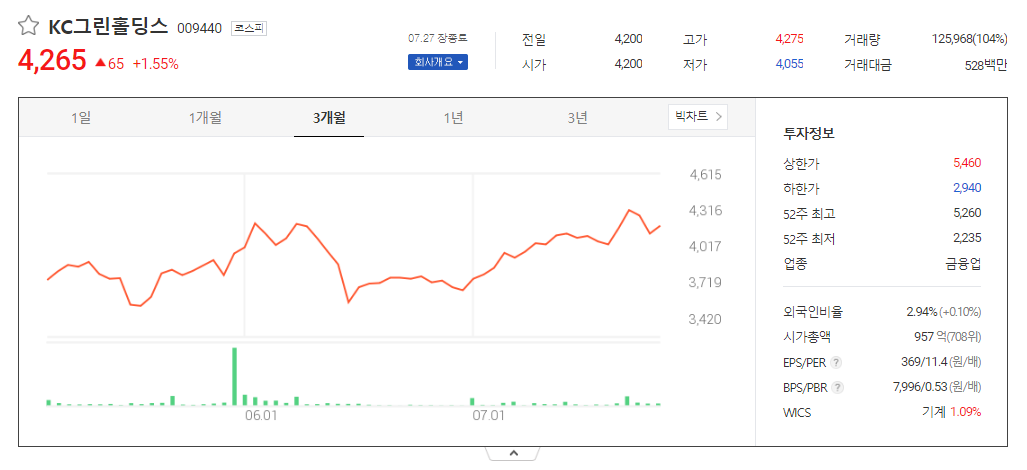Collapse the chart panel with up chevron
The height and width of the screenshot is (470, 1027).
tap(513, 453)
